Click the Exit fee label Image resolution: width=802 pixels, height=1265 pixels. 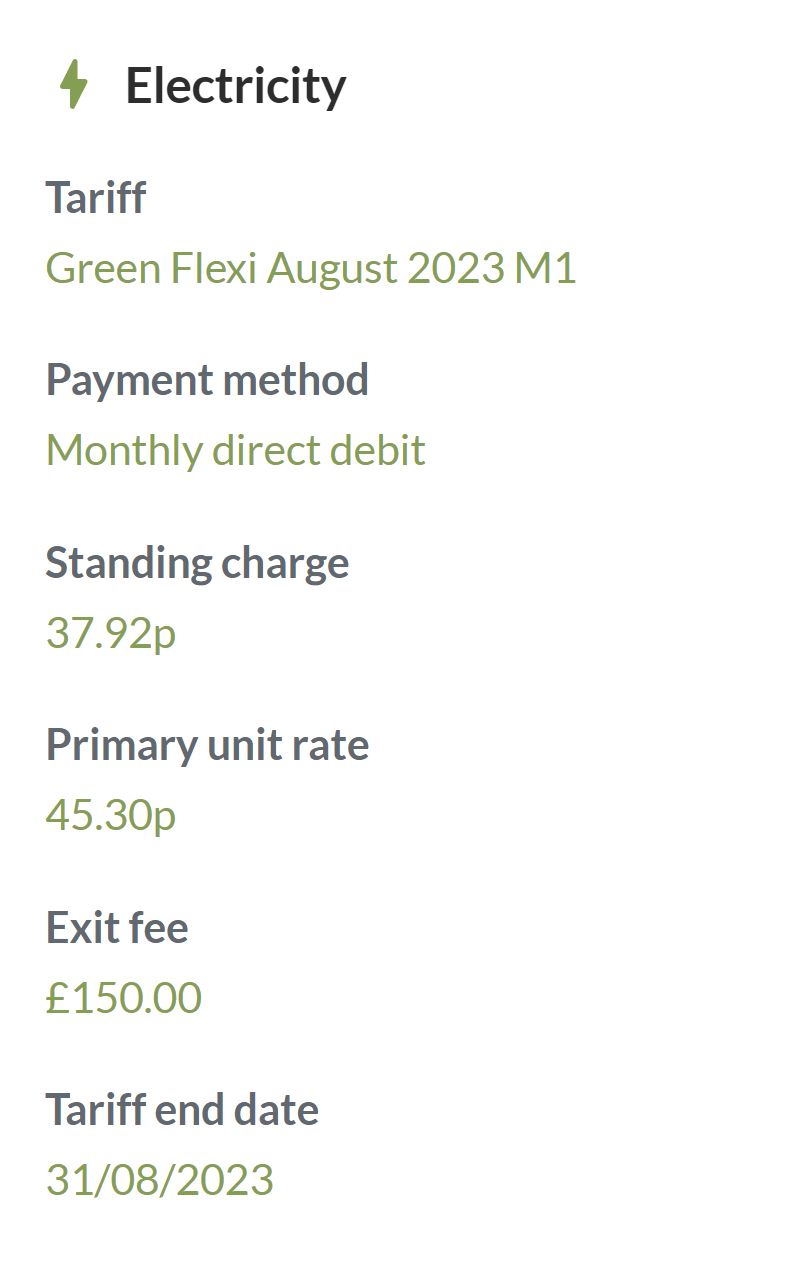[x=117, y=928]
